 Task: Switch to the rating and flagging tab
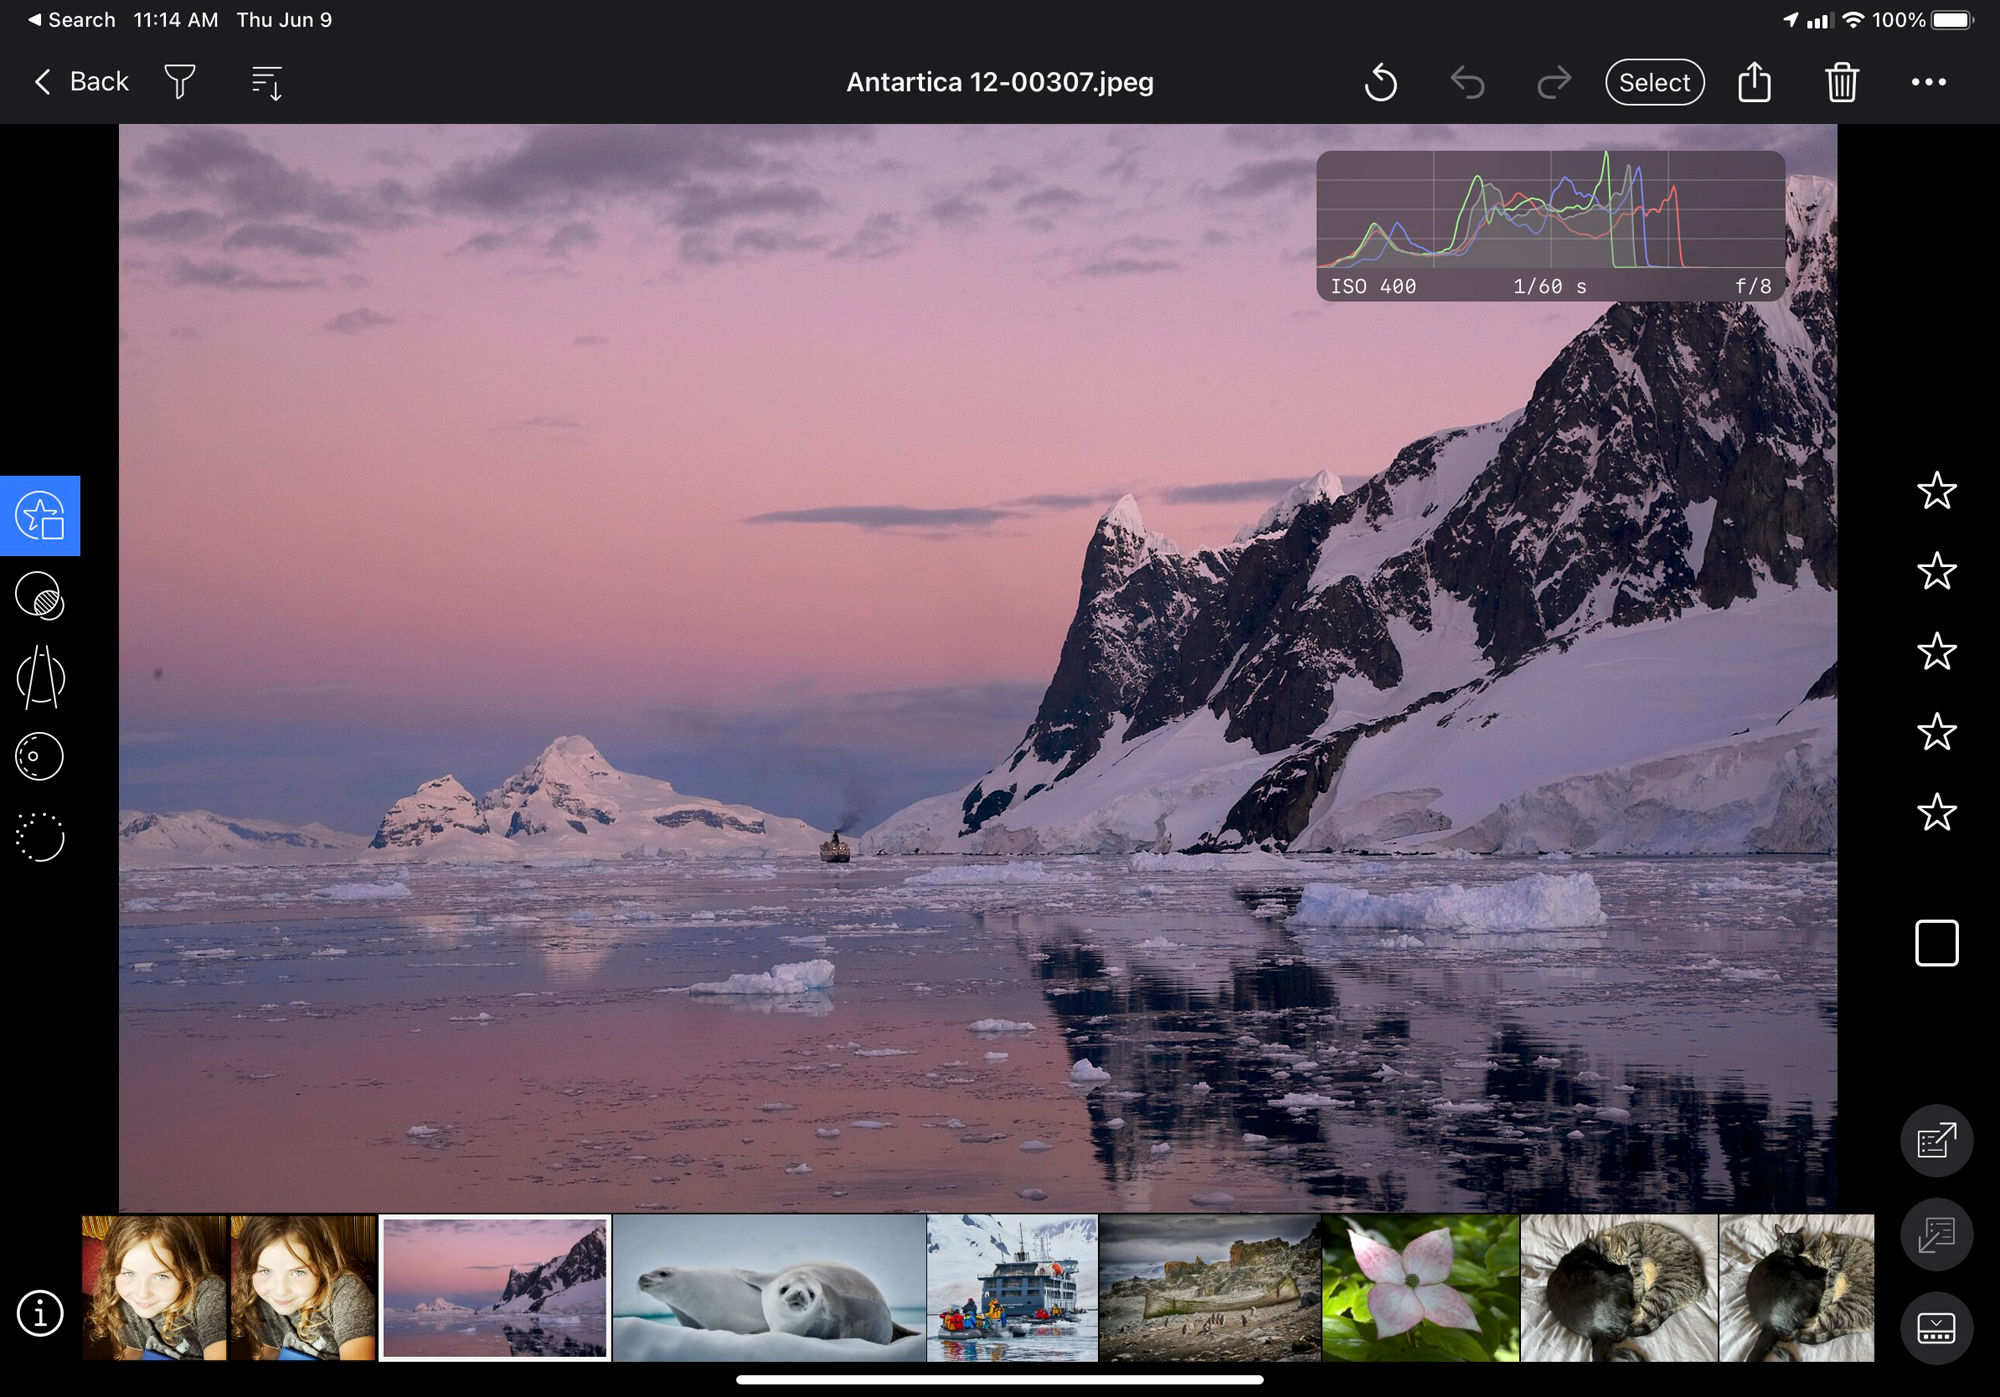coord(40,516)
